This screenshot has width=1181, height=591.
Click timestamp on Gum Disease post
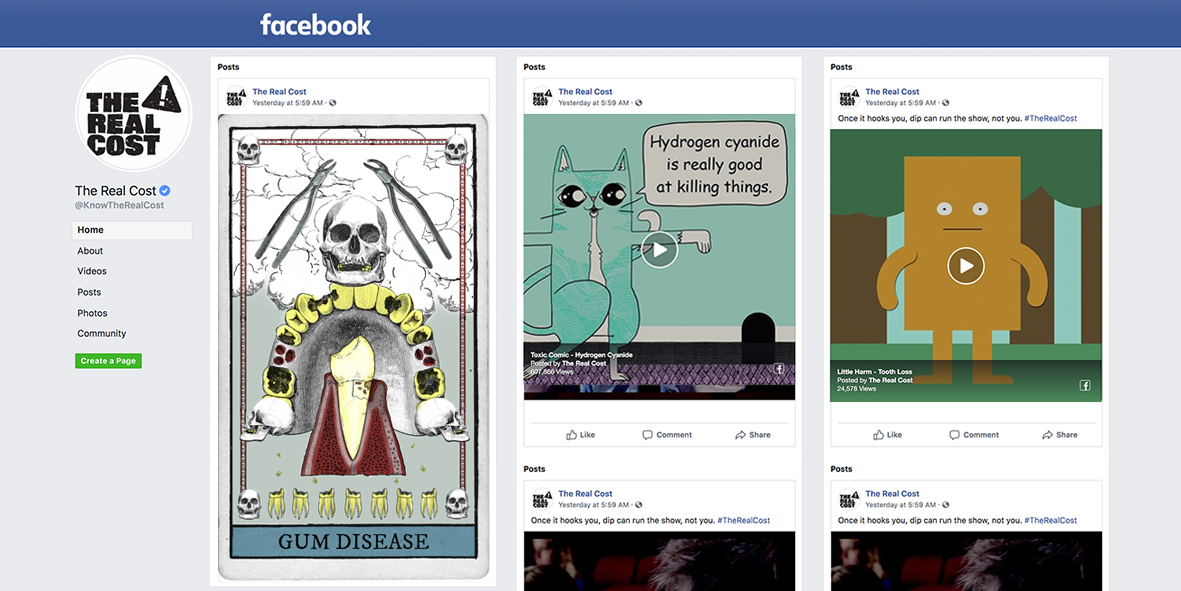(x=288, y=102)
